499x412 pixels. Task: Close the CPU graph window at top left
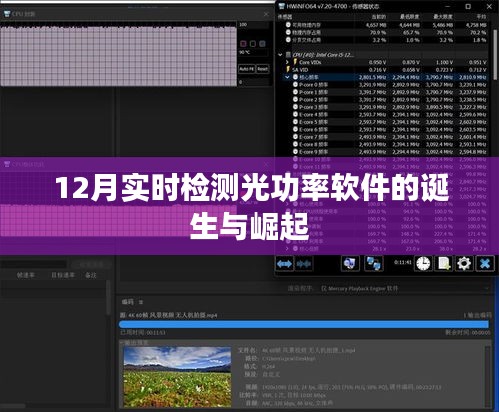(266, 14)
